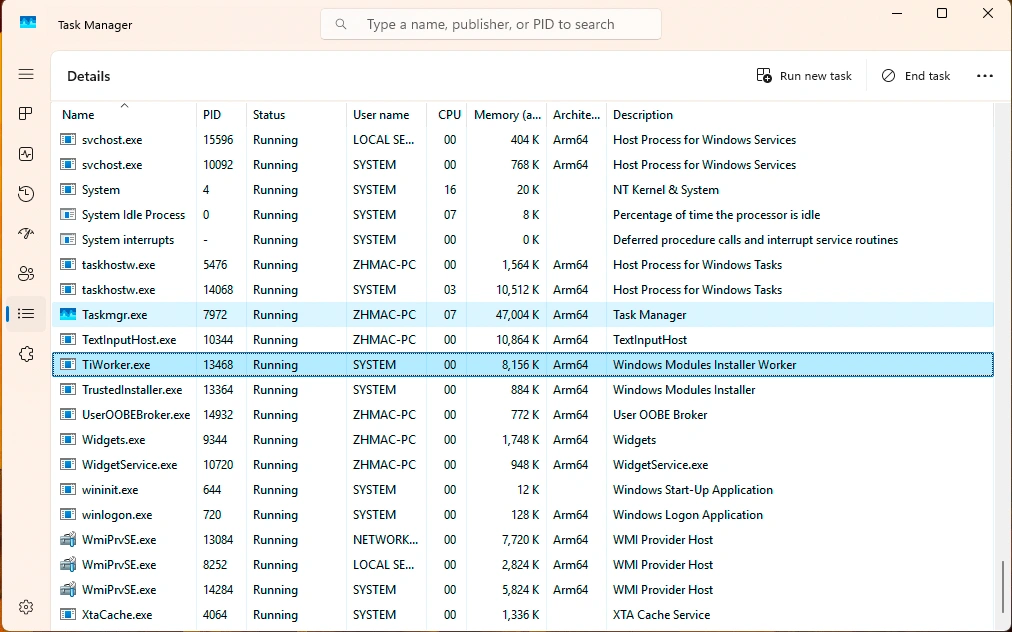
Task: Click the XtaCache.exe process icon
Action: (68, 615)
